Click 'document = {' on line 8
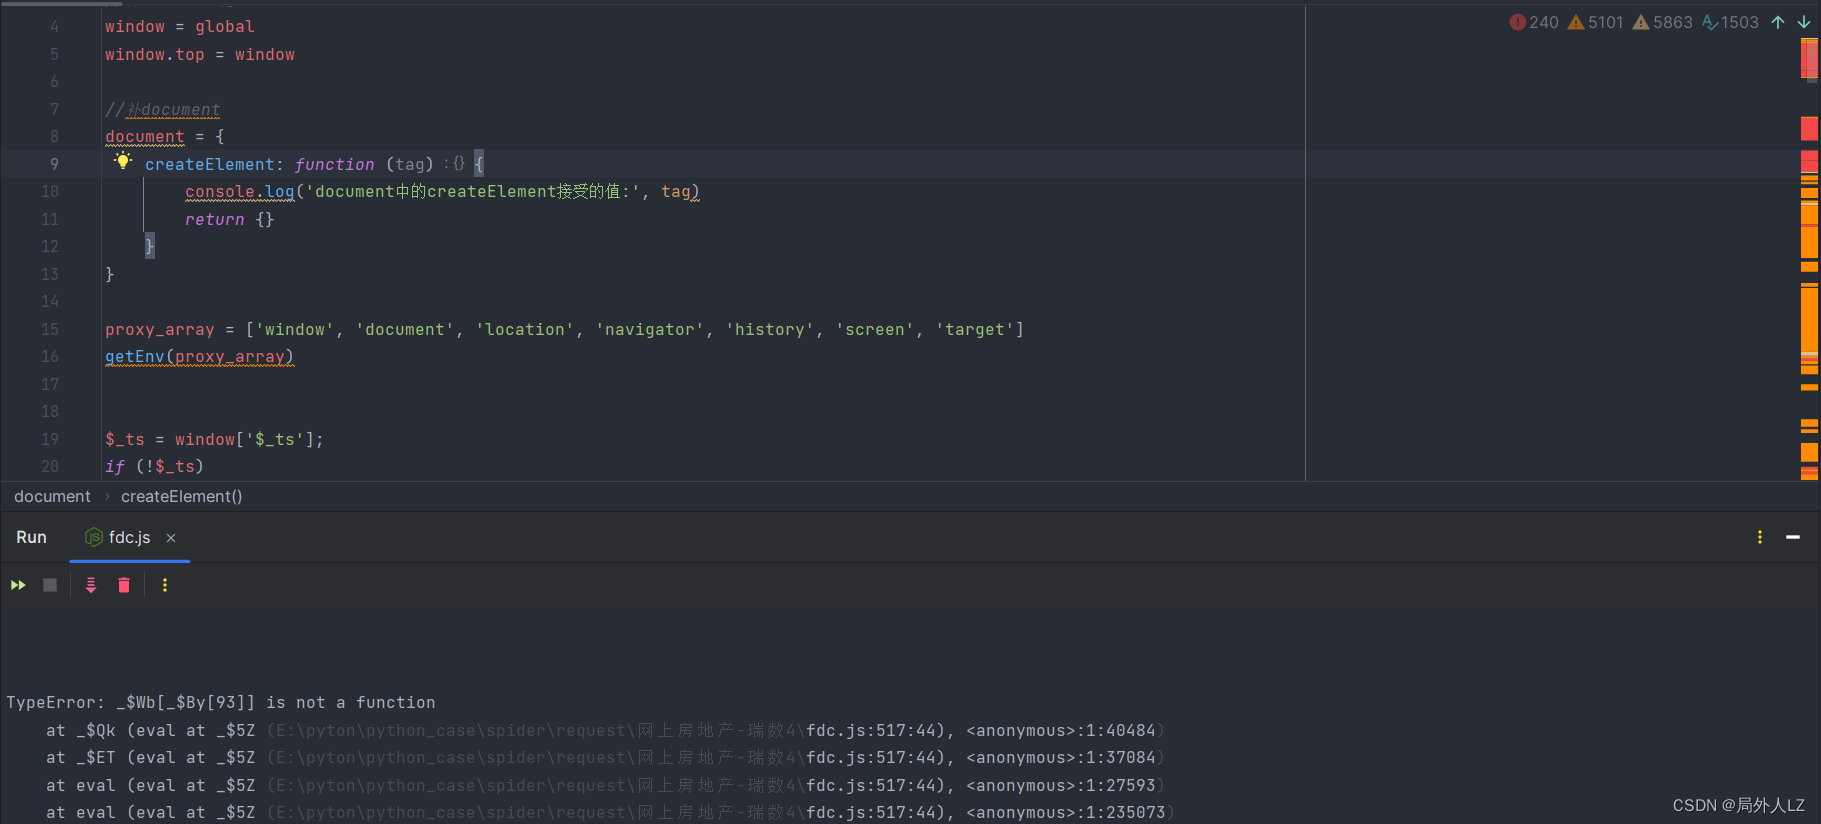Screen dimensions: 1821x824 pyautogui.click(x=165, y=137)
